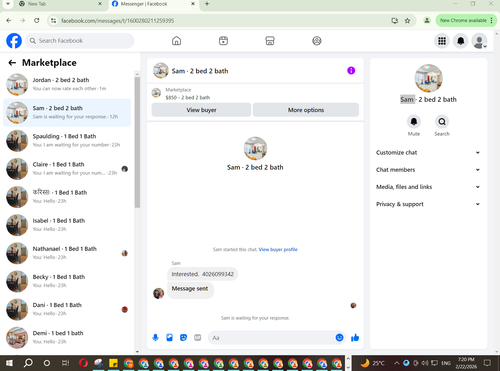Open the View buyer profile link
500x371 pixels.
[278, 249]
